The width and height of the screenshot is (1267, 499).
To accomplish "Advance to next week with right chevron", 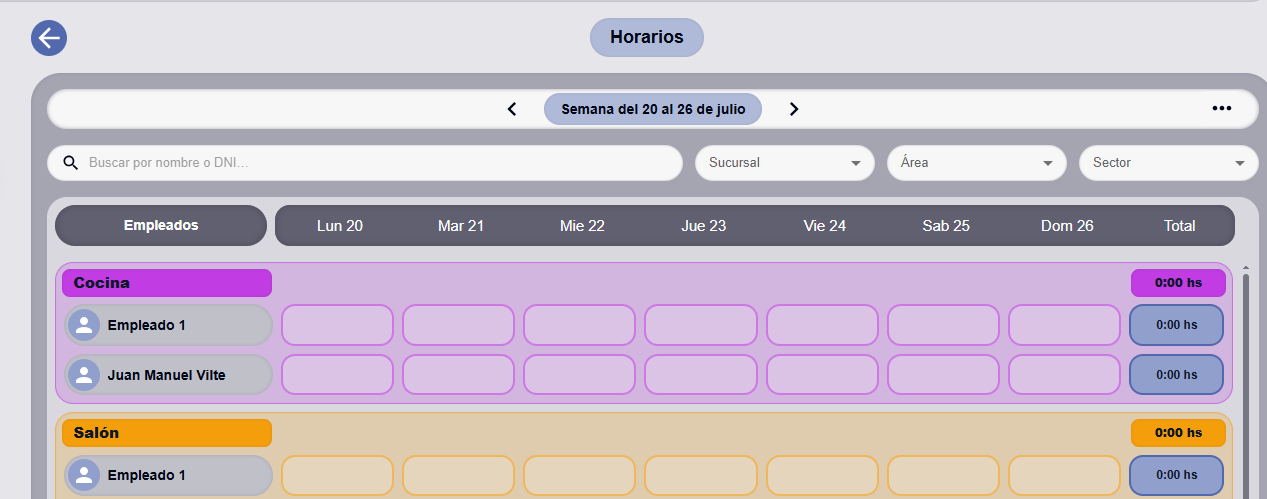I will pyautogui.click(x=794, y=109).
